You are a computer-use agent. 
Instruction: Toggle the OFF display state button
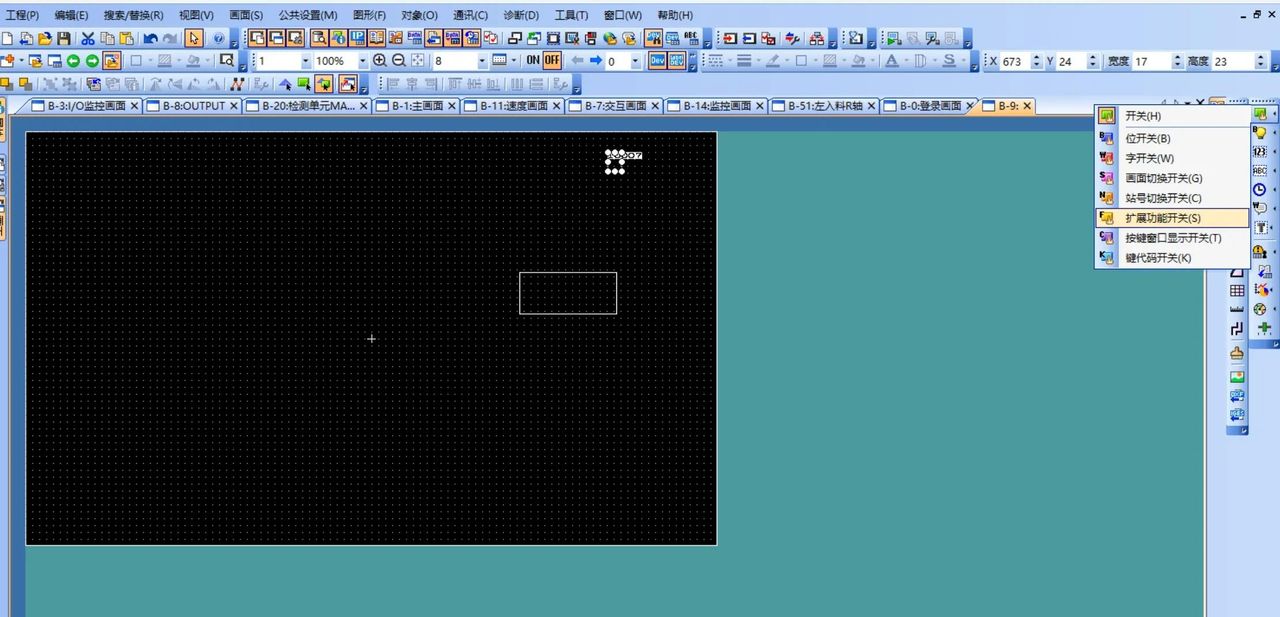(x=552, y=61)
